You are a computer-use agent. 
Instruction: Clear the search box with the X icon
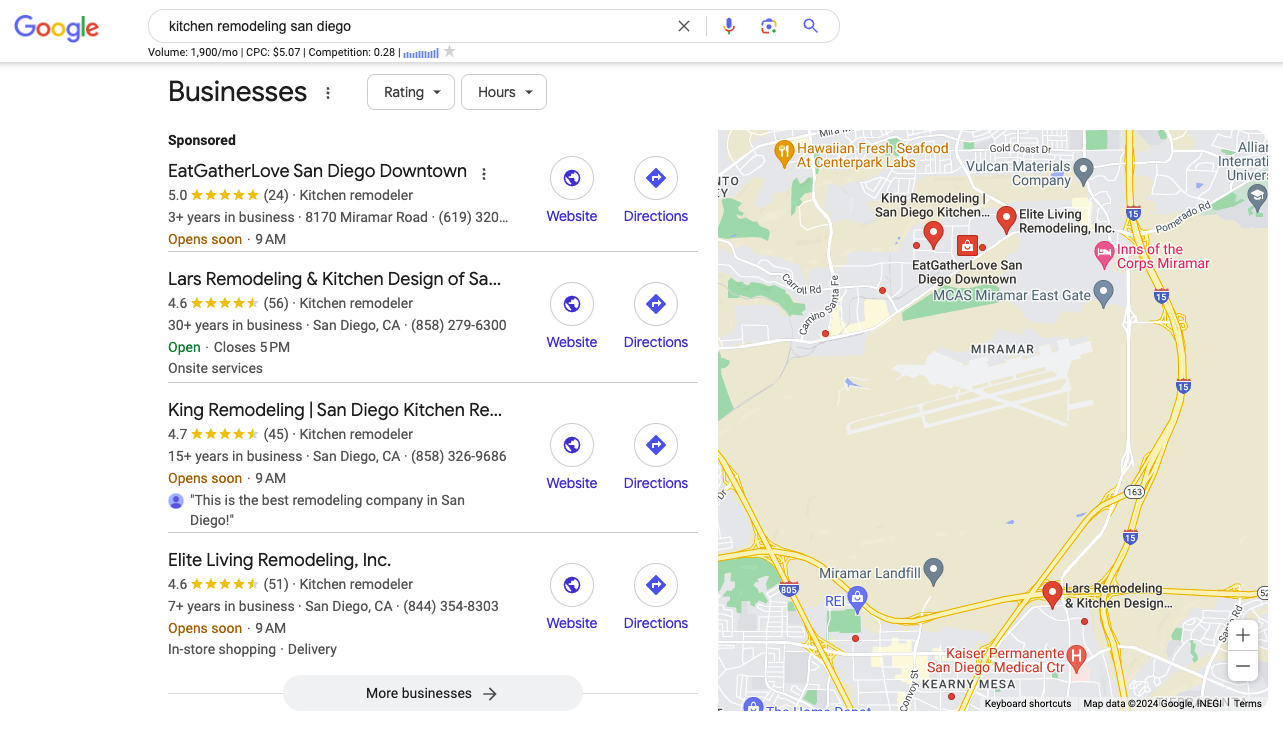click(x=684, y=26)
